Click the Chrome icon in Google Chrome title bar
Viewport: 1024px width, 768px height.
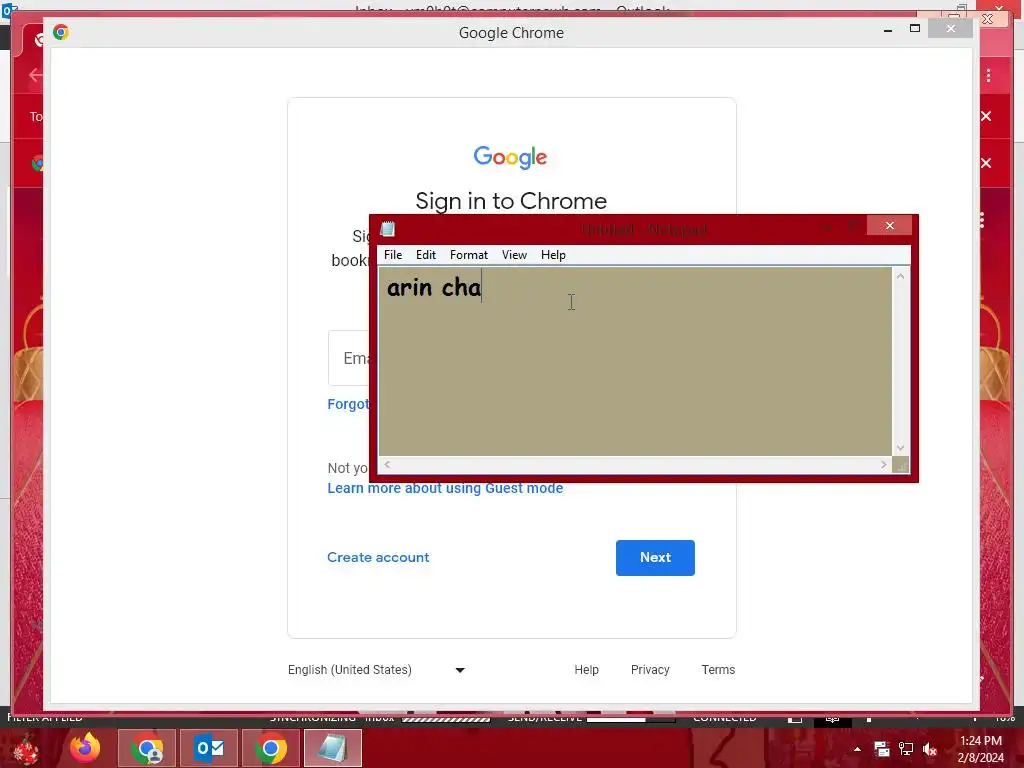61,32
